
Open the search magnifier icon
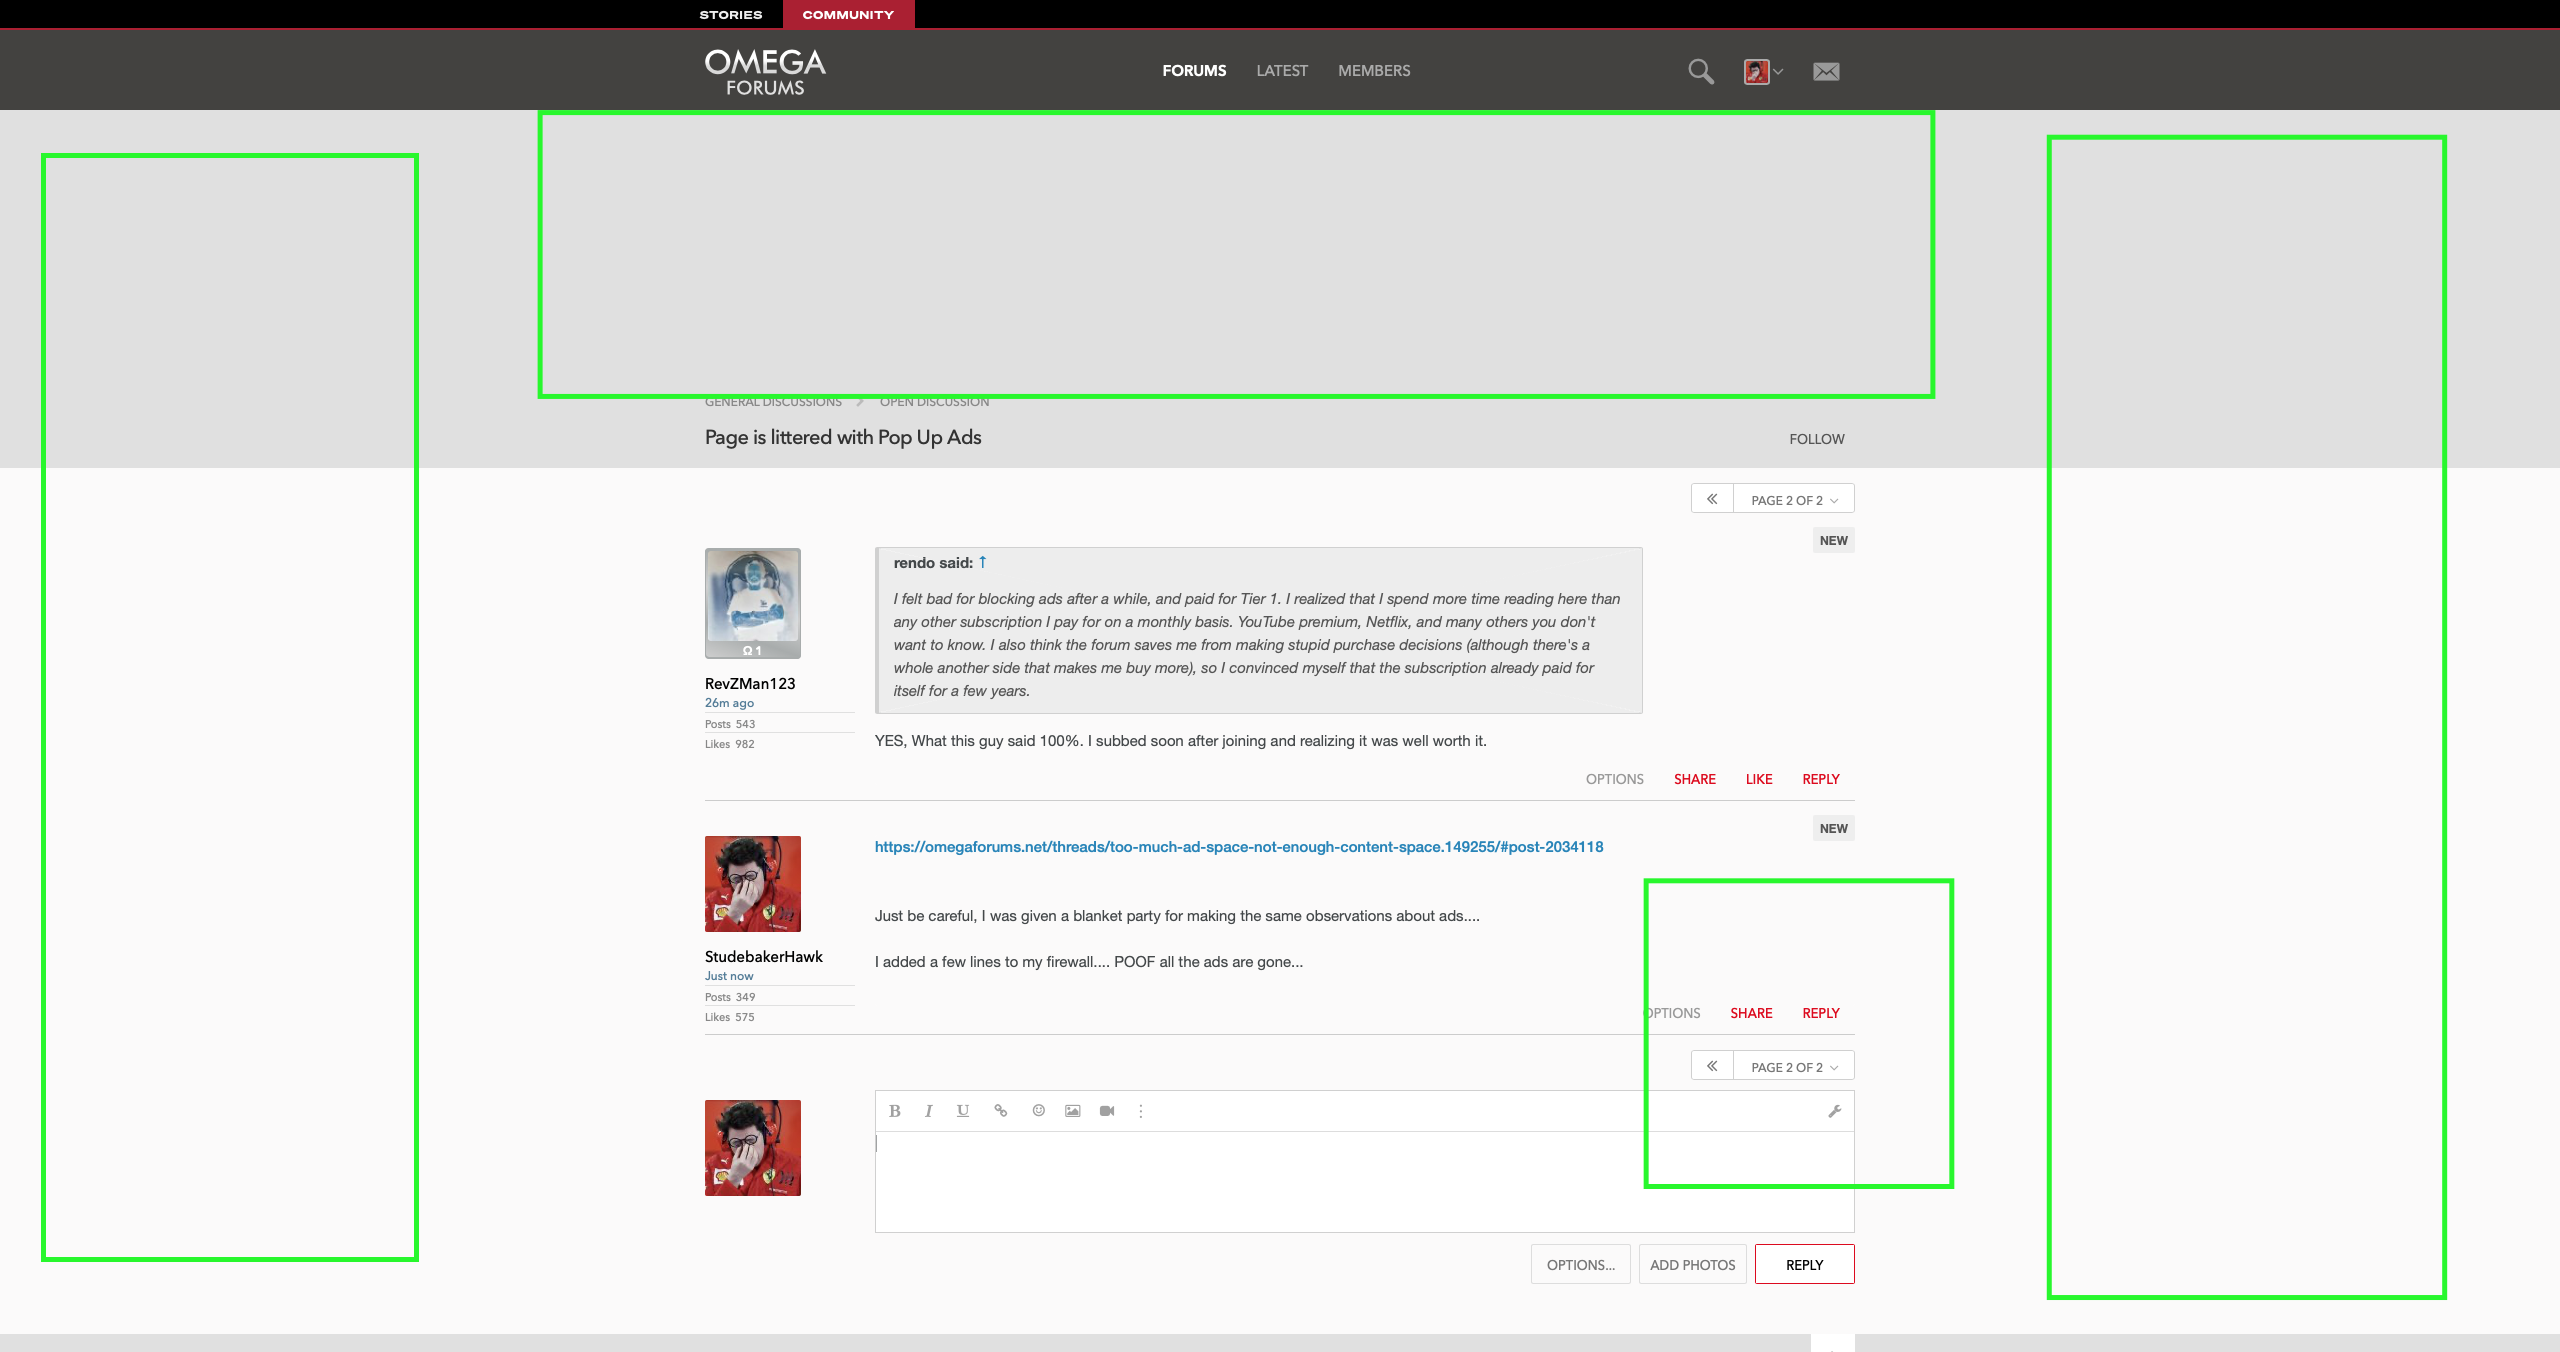1700,71
